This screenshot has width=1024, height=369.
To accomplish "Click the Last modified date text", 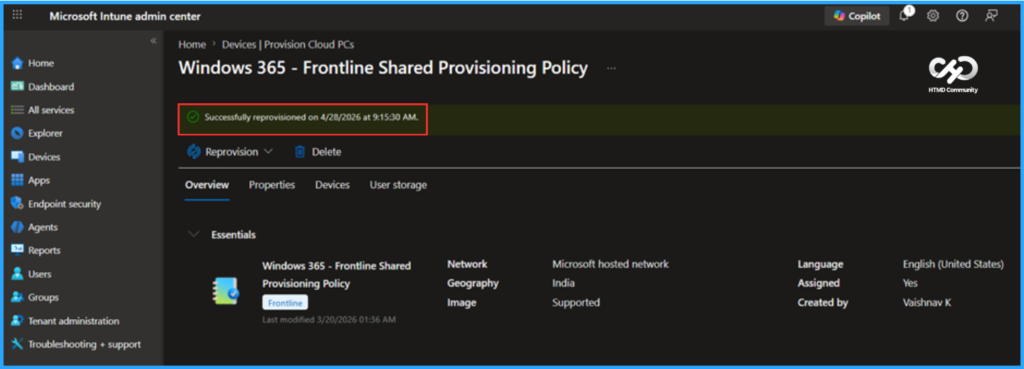I will [329, 320].
